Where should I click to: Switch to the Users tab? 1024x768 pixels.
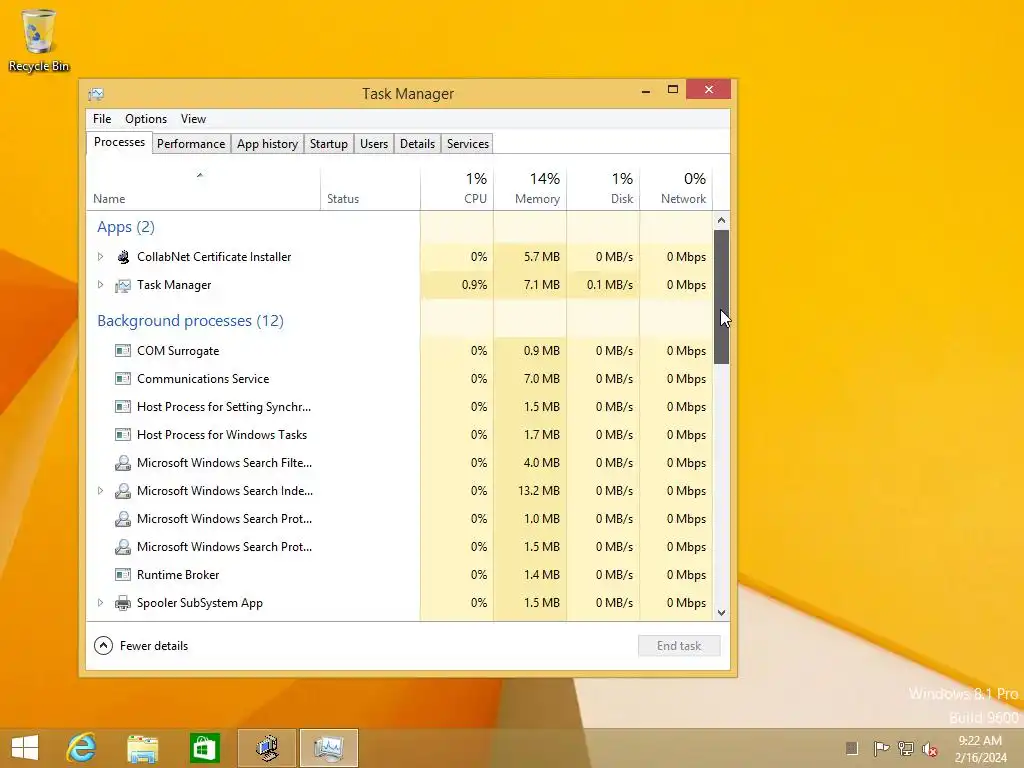[x=374, y=144]
